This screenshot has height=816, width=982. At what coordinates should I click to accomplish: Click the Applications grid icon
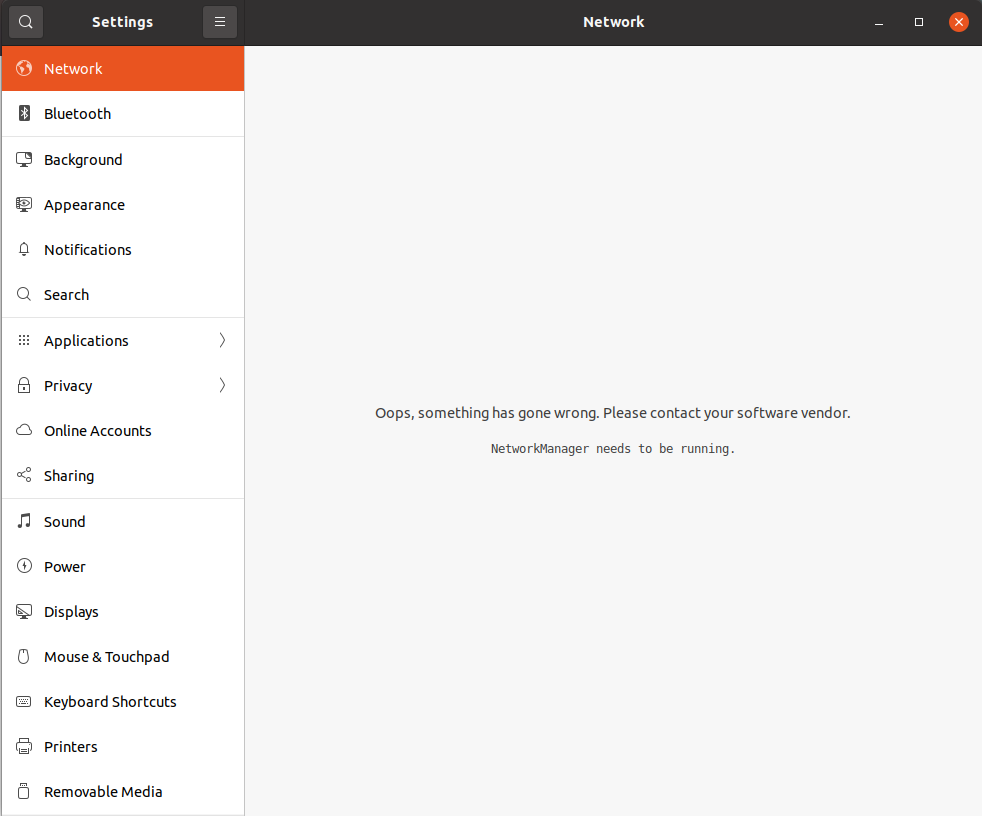pyautogui.click(x=24, y=340)
